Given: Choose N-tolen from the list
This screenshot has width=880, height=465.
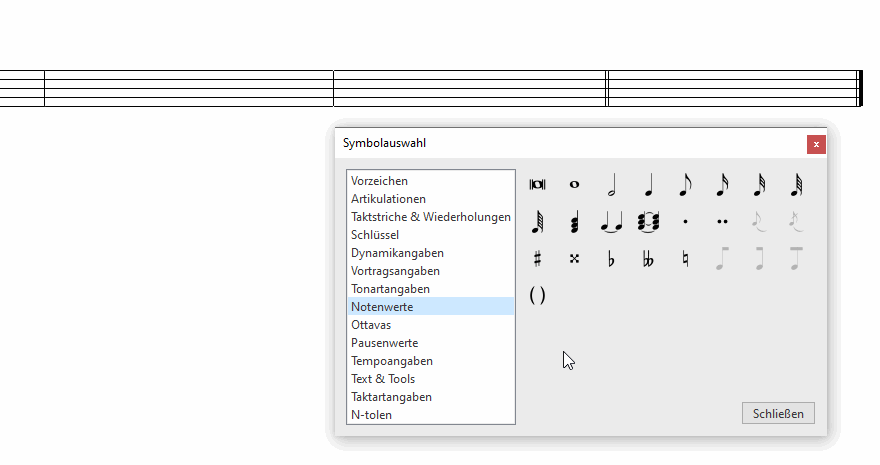Looking at the screenshot, I should coord(371,415).
